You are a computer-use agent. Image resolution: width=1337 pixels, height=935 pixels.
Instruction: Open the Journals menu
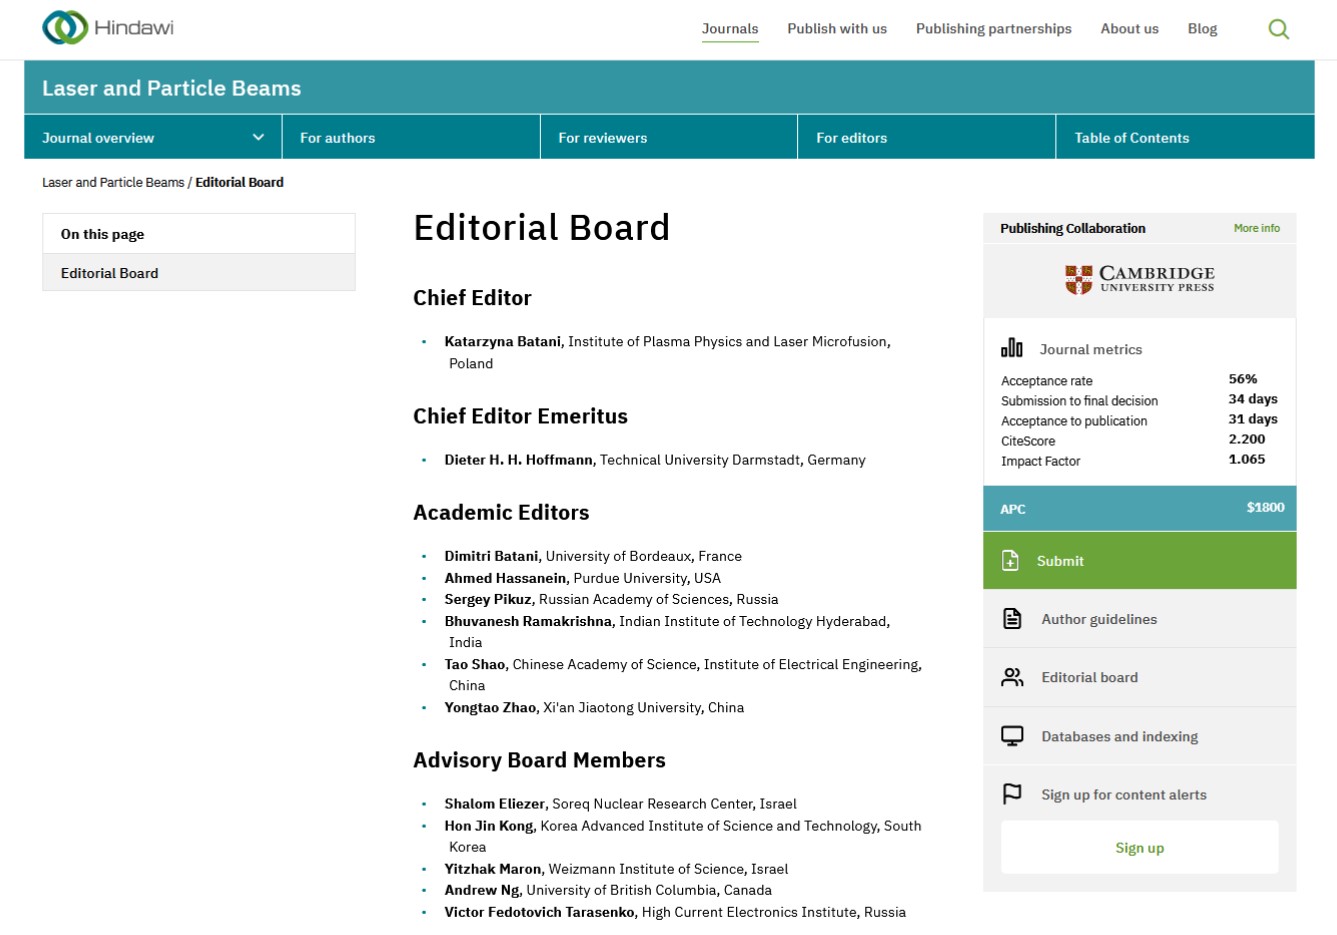pos(730,29)
